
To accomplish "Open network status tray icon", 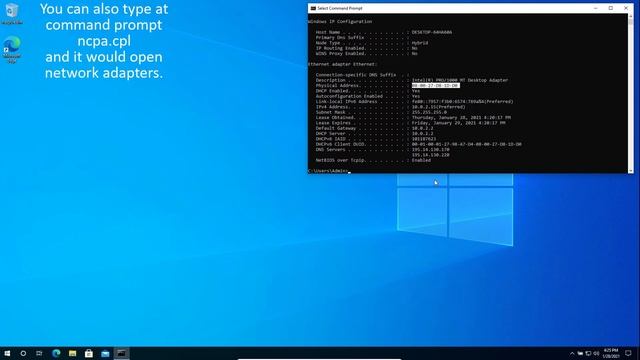I will [588, 353].
